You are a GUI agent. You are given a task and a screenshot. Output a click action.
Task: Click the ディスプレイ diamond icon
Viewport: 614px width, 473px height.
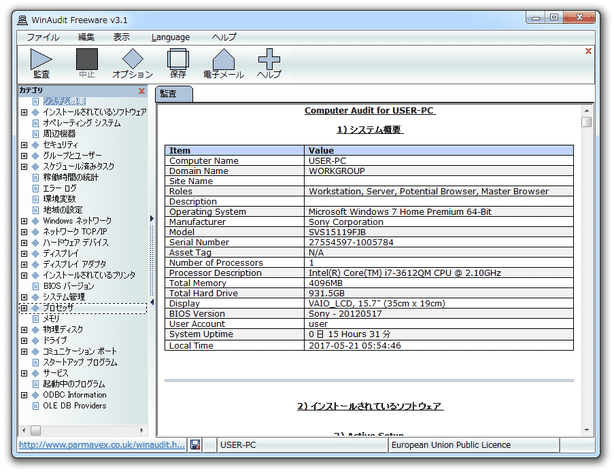pos(35,254)
